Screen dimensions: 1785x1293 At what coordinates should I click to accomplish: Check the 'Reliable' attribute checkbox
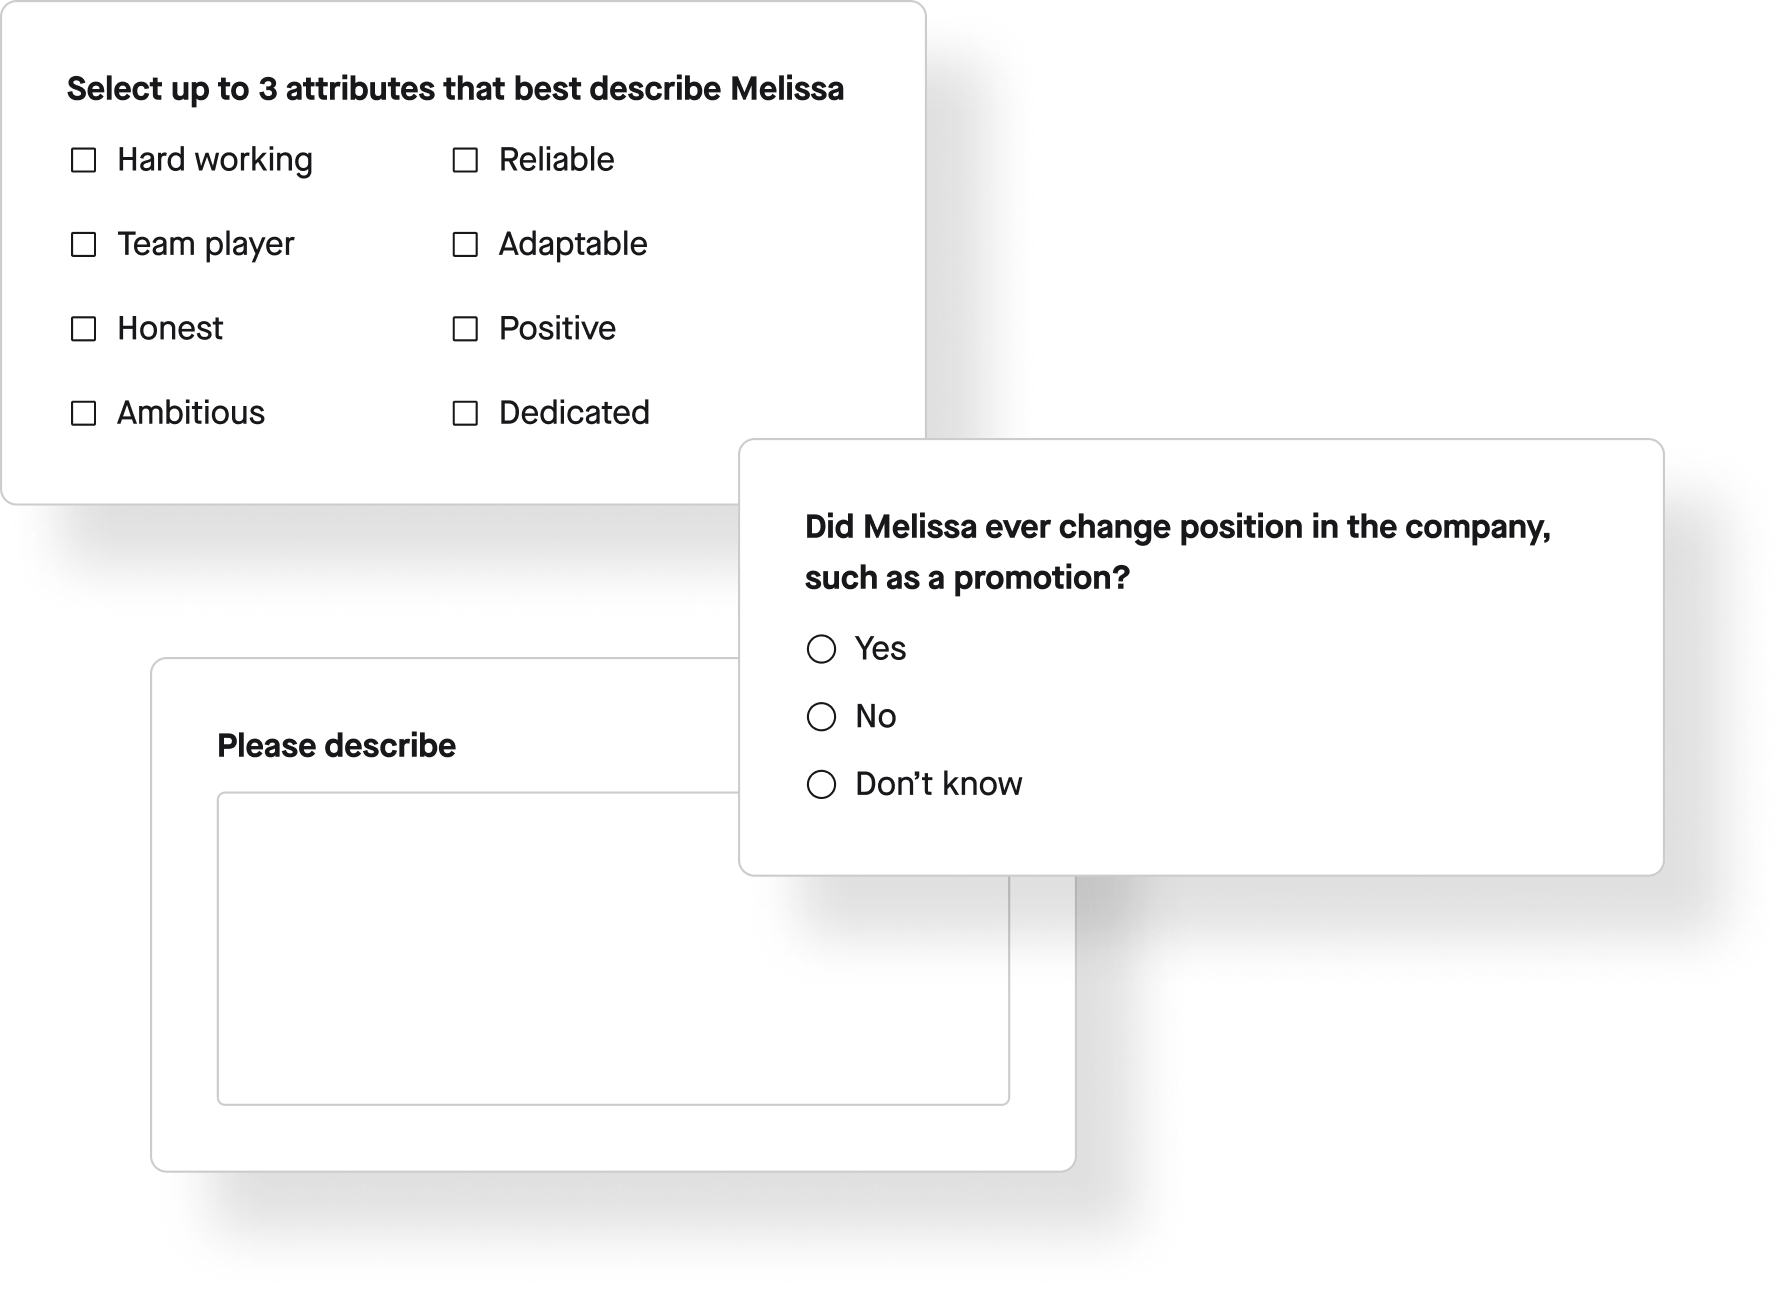tap(467, 159)
